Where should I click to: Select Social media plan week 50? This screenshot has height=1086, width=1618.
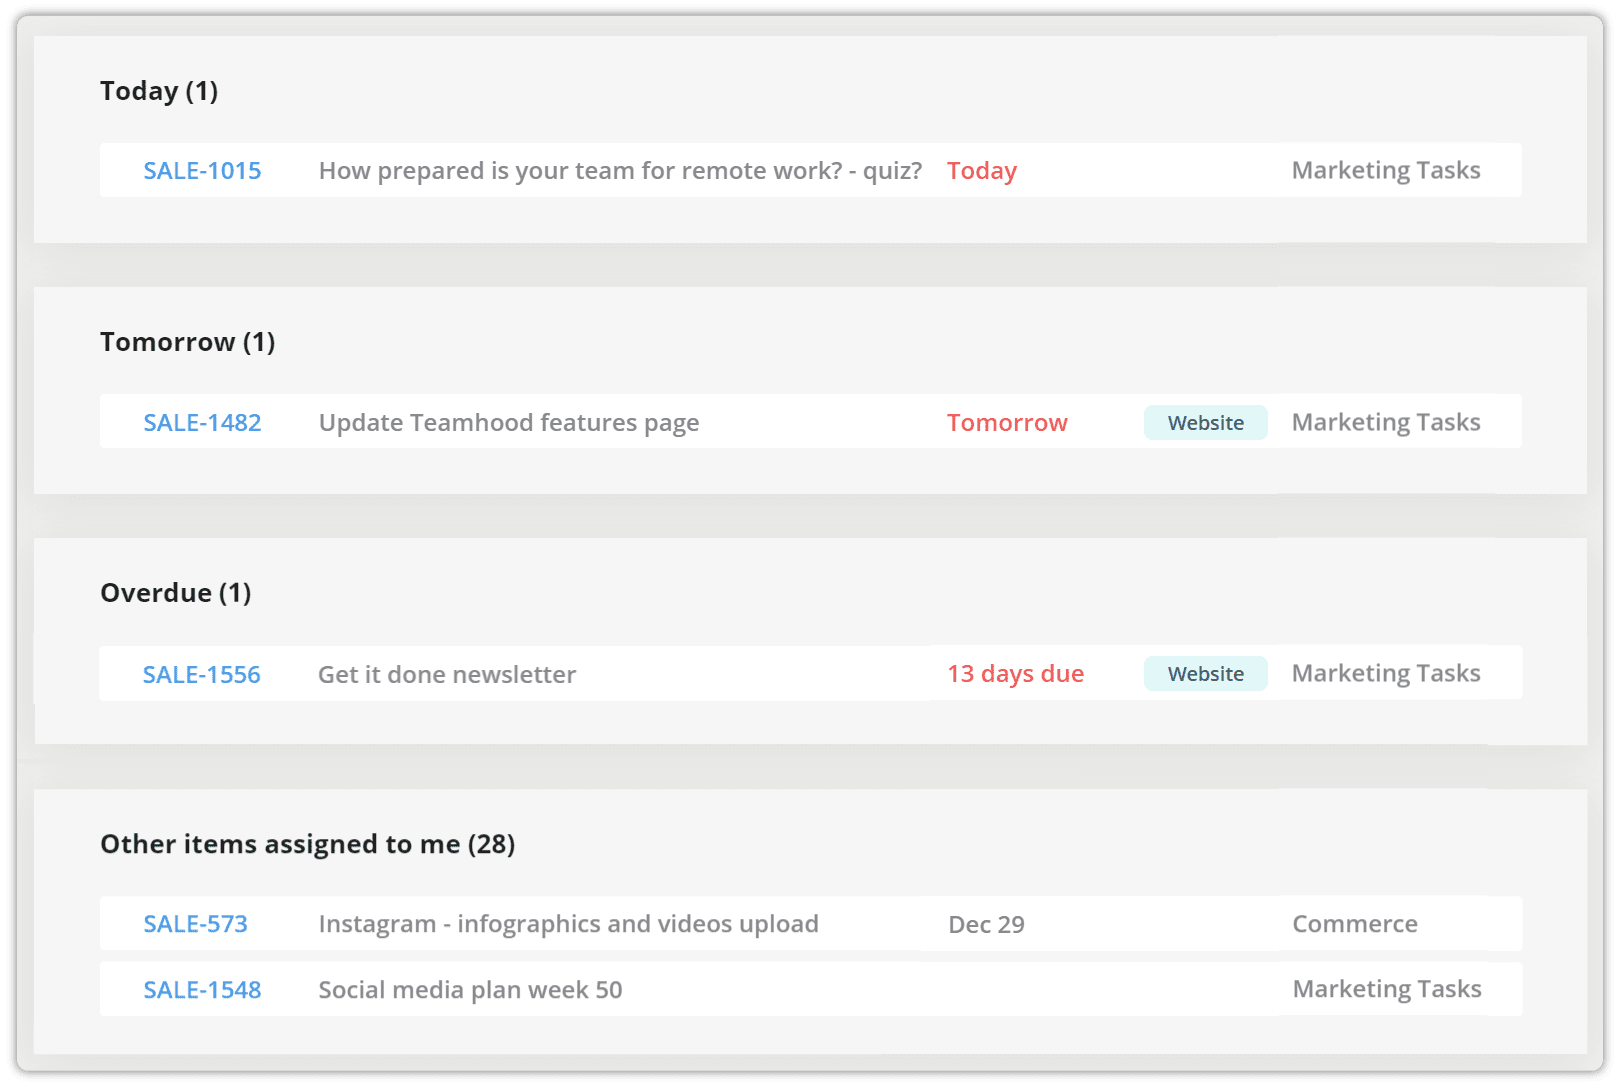(x=470, y=990)
